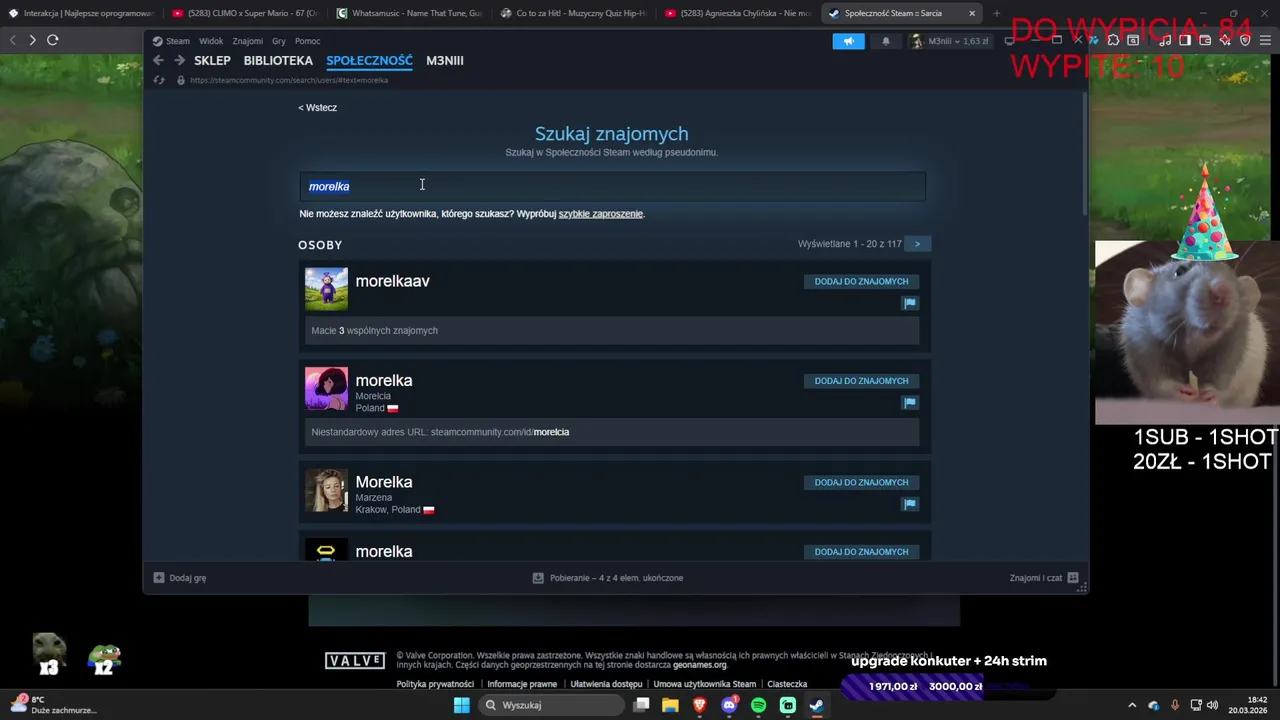Viewport: 1280px width, 720px height.
Task: Report morelkaav using the flag icon
Action: tap(909, 303)
